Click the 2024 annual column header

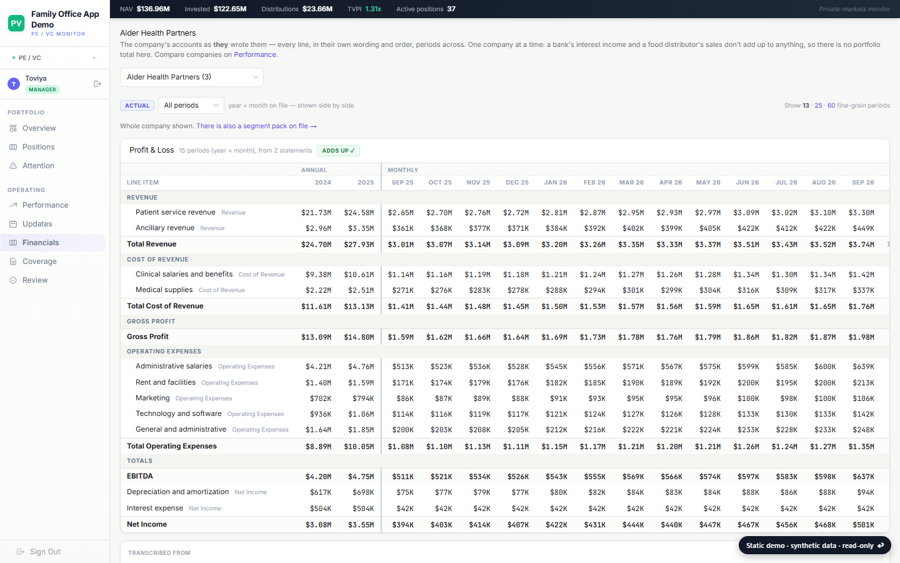click(323, 183)
